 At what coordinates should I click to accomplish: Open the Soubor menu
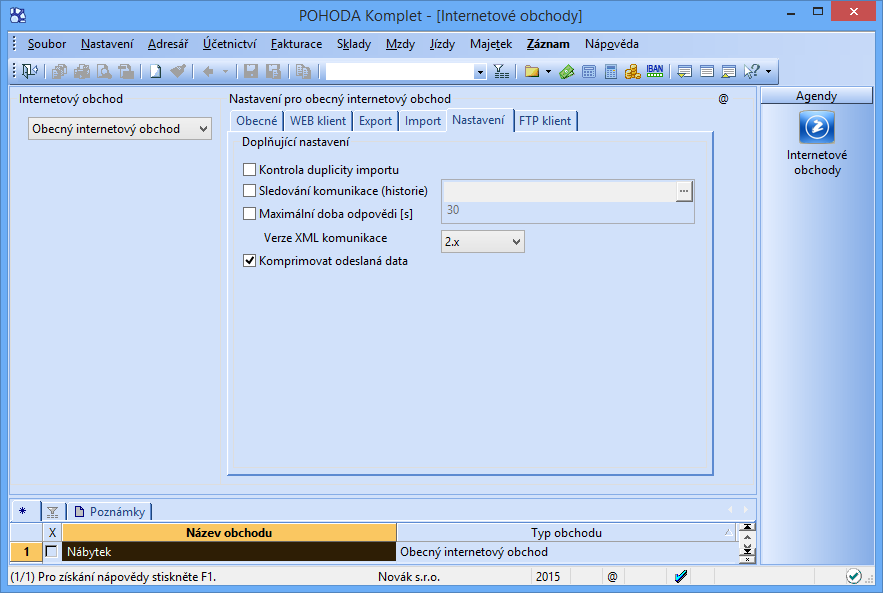coord(47,44)
